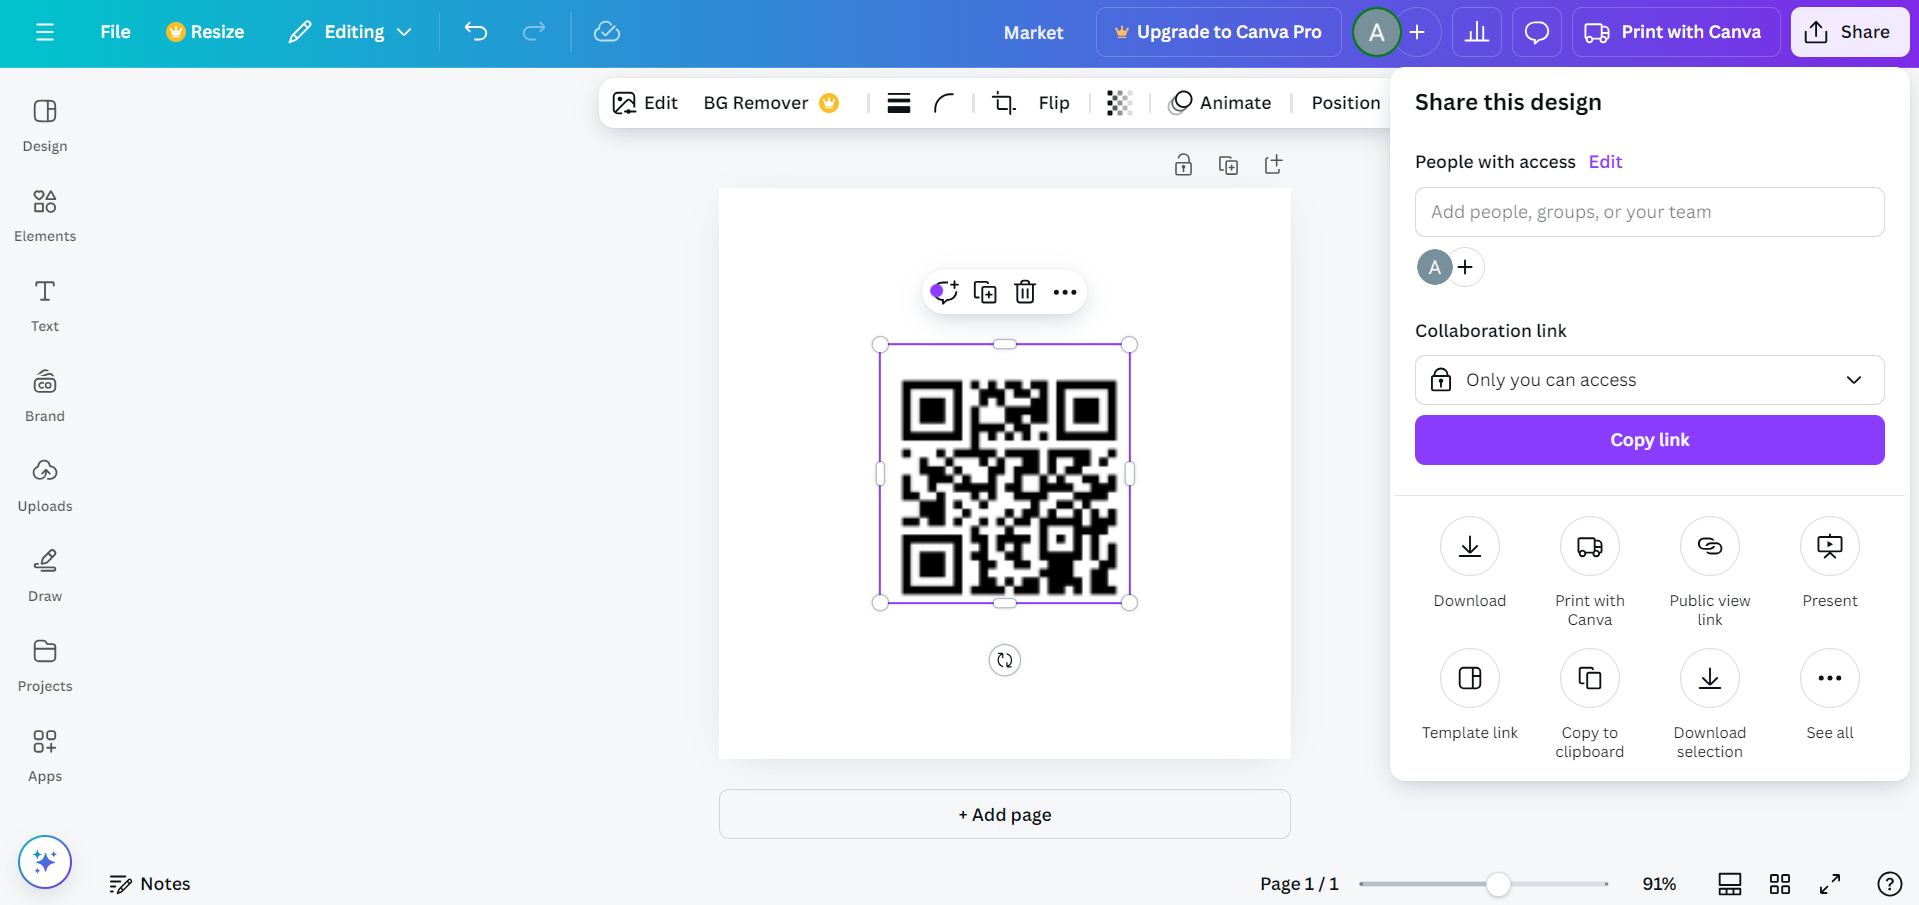This screenshot has height=905, width=1919.
Task: Expand the Only you can access dropdown
Action: [x=1650, y=380]
